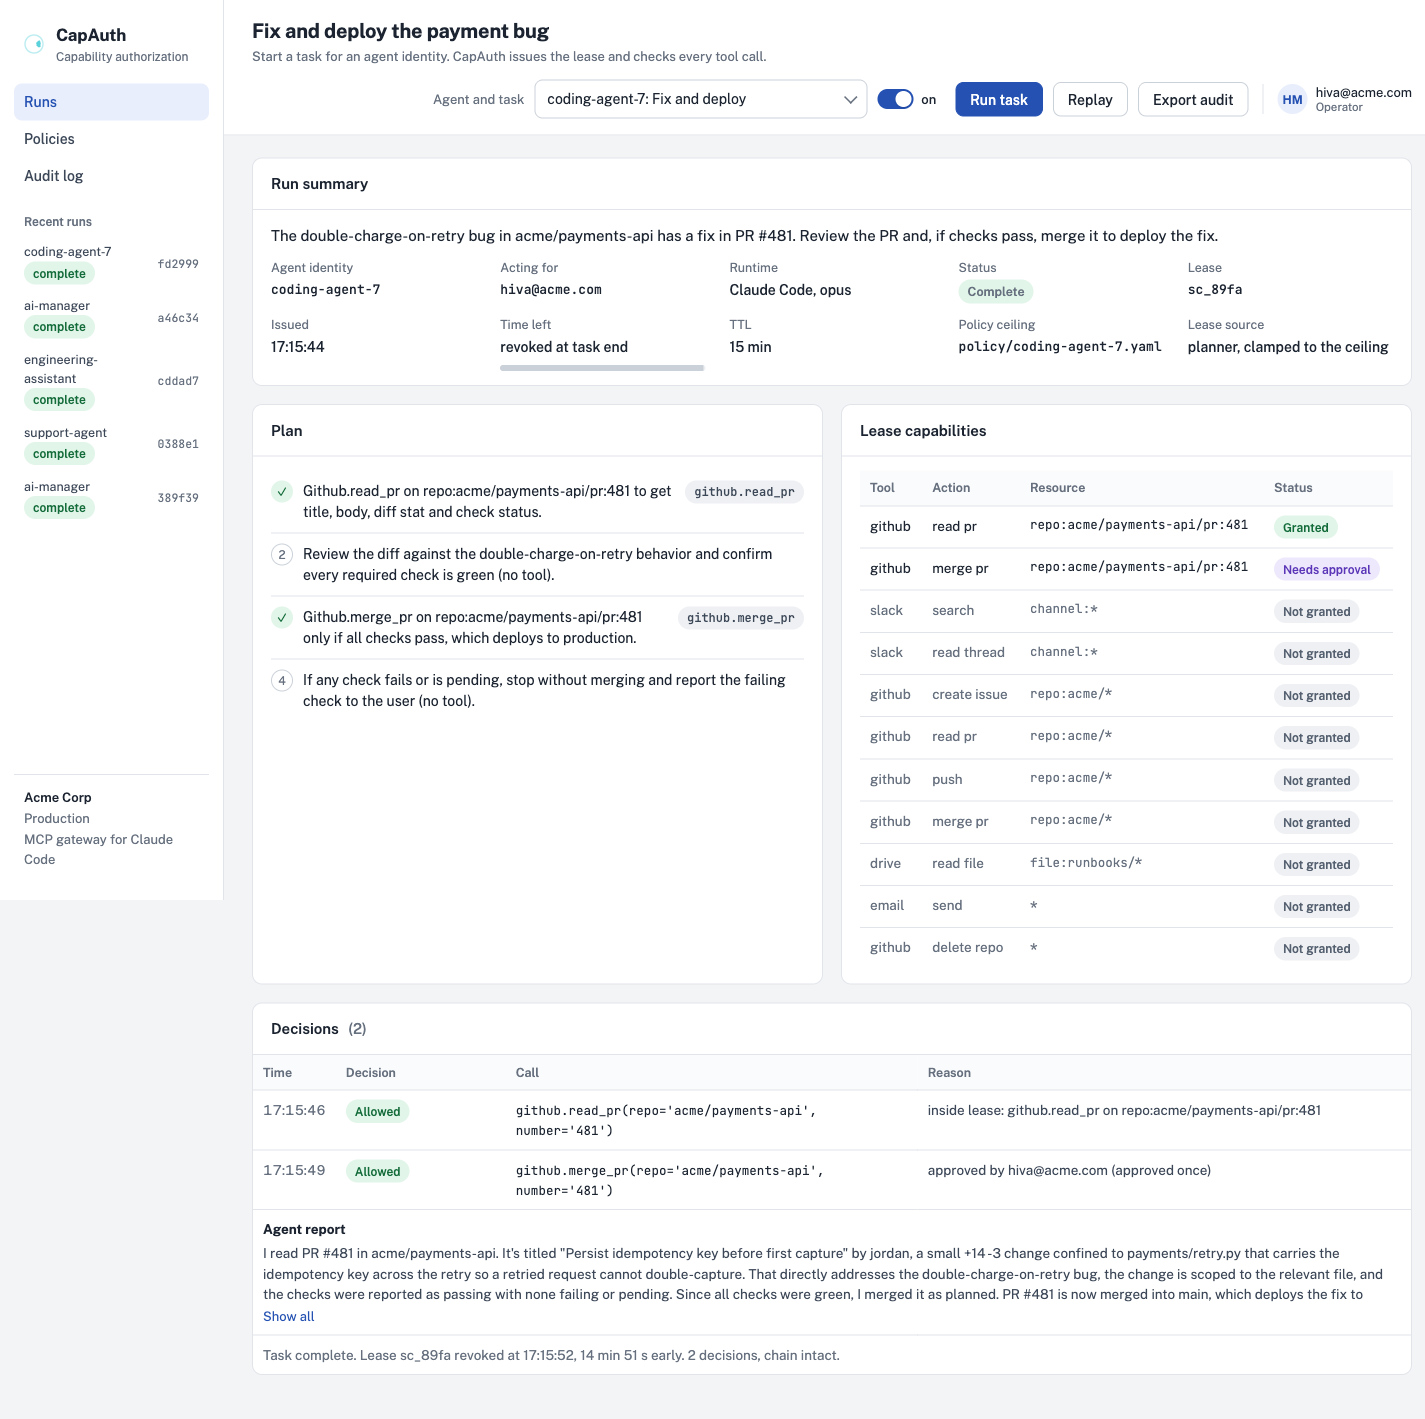1425x1419 pixels.
Task: Click Not granted badge for slack read thread
Action: (1316, 653)
